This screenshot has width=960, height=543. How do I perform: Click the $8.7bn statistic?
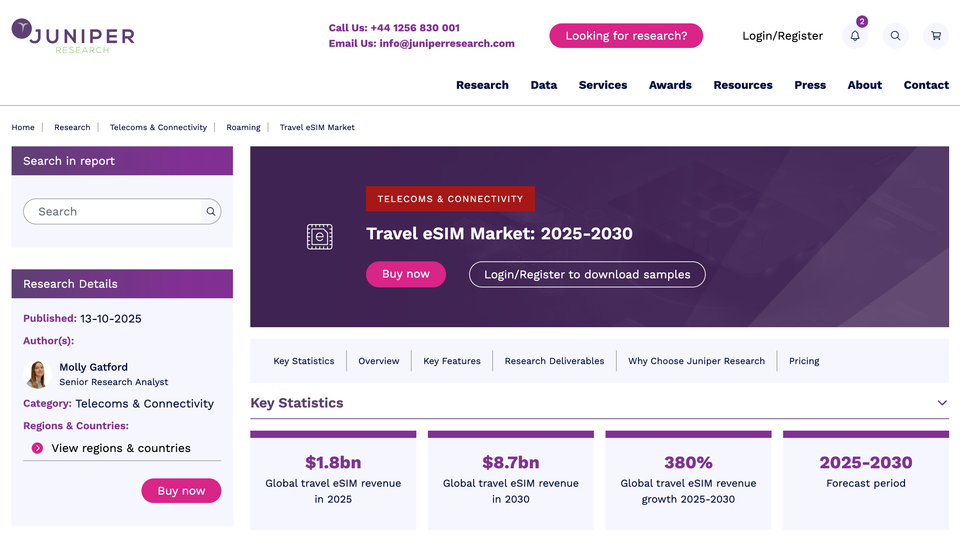[x=511, y=462]
